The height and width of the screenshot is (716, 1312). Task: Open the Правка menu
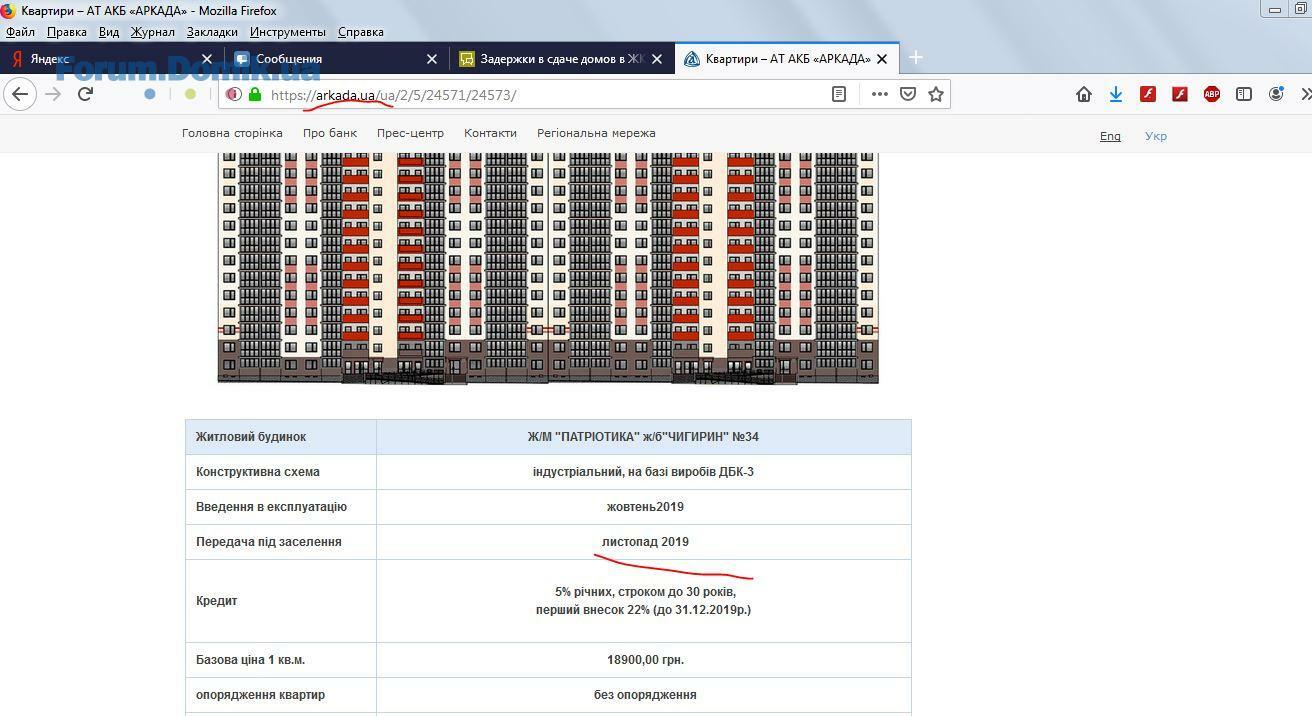point(67,32)
